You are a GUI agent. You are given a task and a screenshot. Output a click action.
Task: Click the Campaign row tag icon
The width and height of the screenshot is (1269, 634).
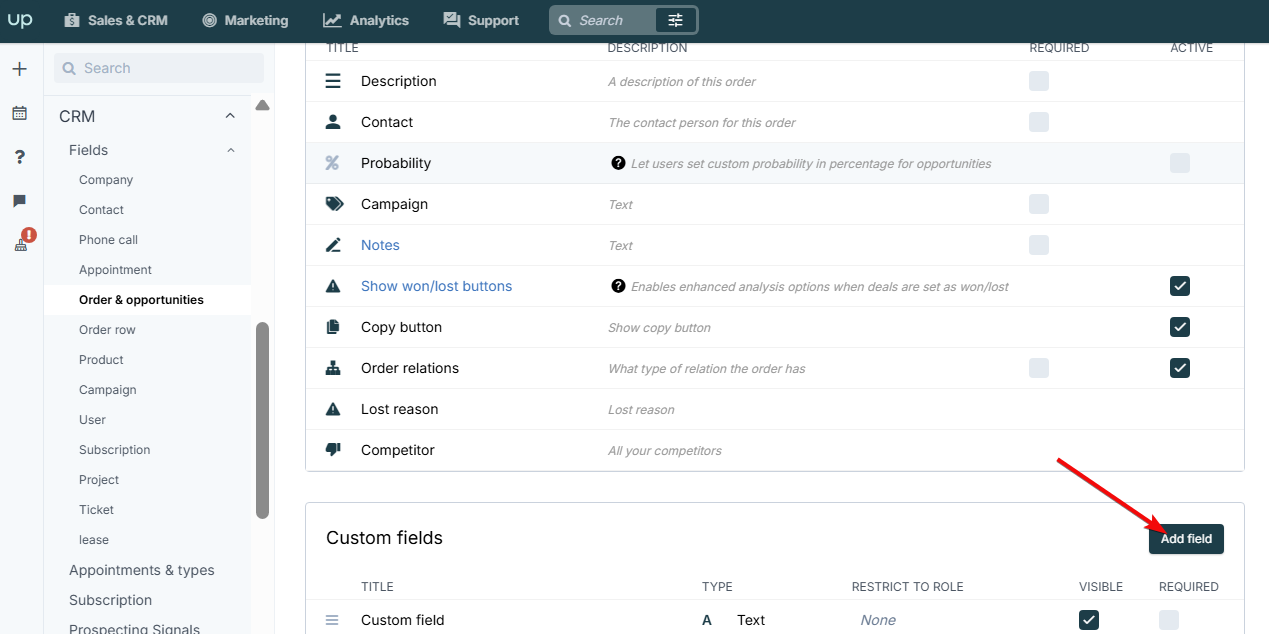pyautogui.click(x=334, y=204)
